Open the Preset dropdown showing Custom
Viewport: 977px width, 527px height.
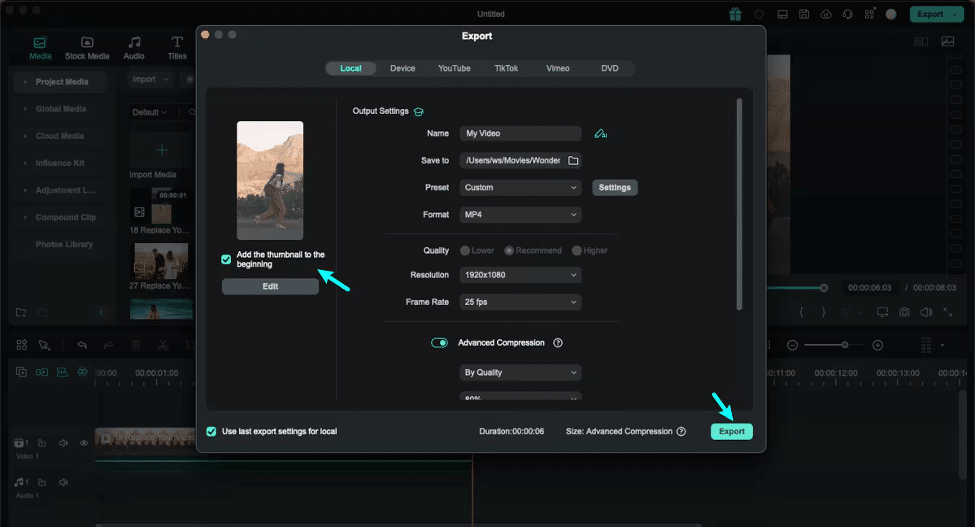click(x=520, y=188)
